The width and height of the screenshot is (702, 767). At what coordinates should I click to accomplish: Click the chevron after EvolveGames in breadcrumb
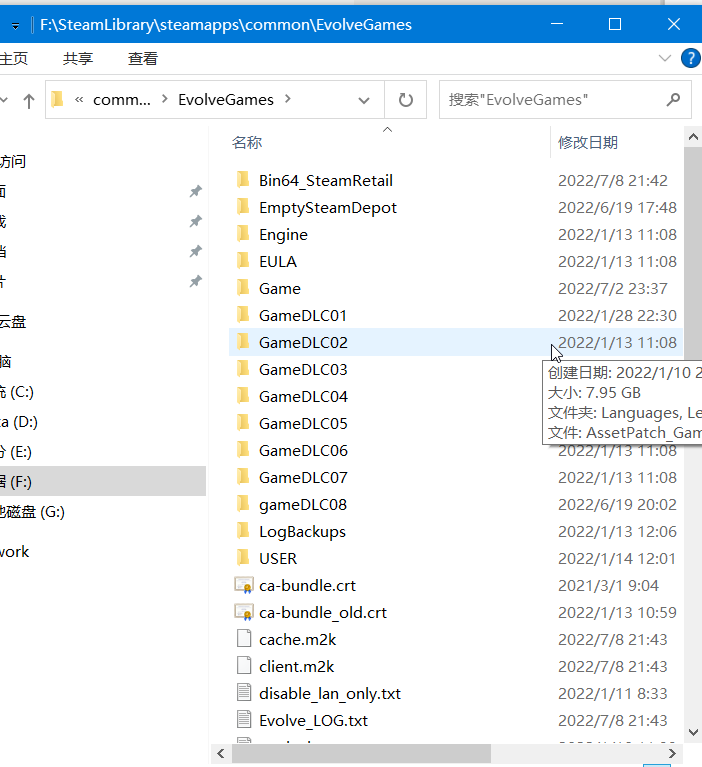(x=288, y=99)
